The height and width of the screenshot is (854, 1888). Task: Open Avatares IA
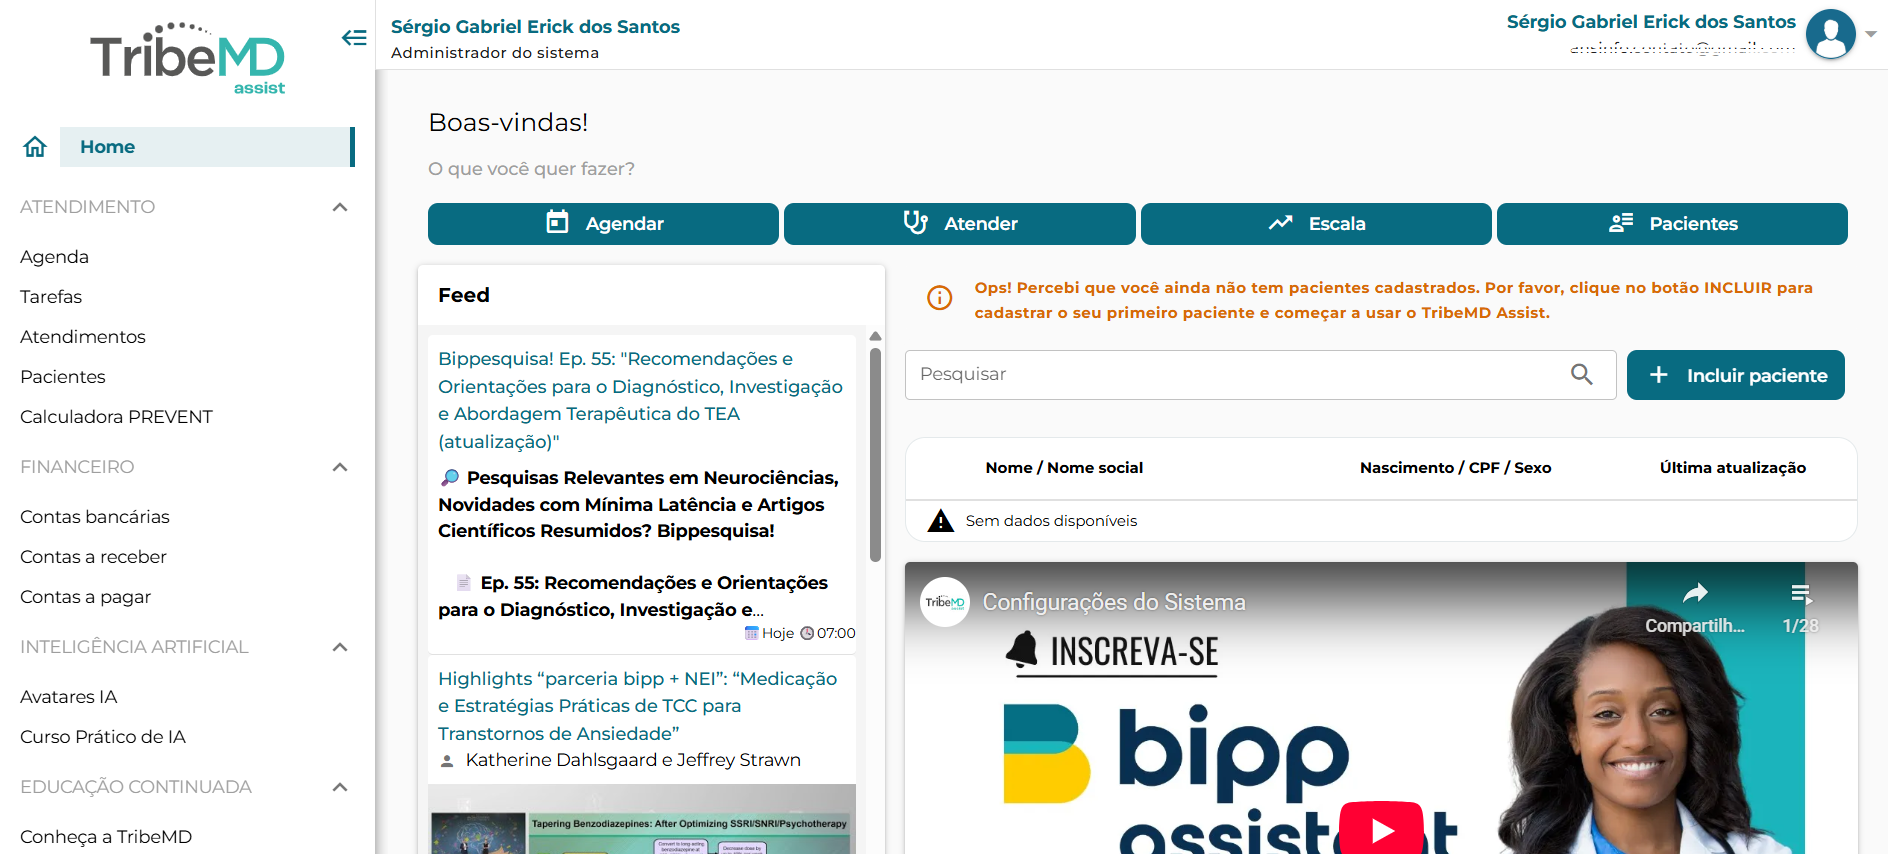tap(69, 697)
